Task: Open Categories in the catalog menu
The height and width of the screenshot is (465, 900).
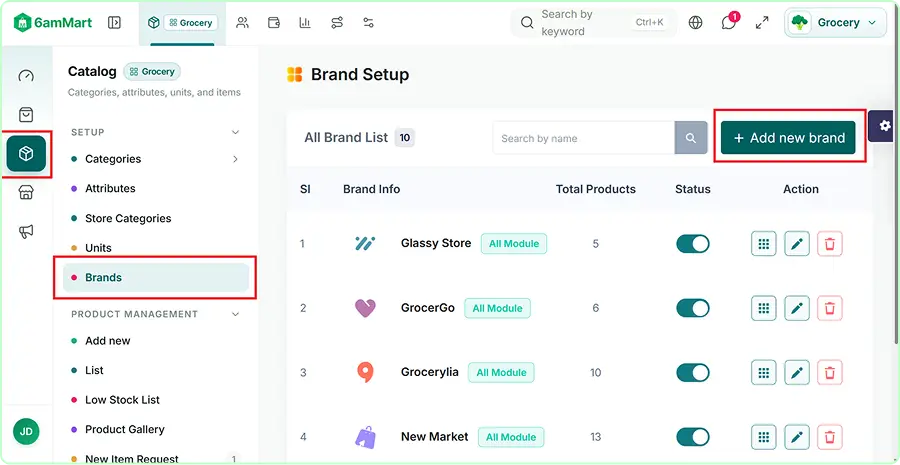Action: 113,159
